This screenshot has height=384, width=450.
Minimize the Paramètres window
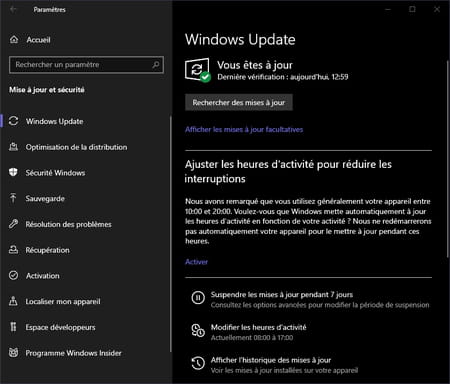click(x=388, y=9)
